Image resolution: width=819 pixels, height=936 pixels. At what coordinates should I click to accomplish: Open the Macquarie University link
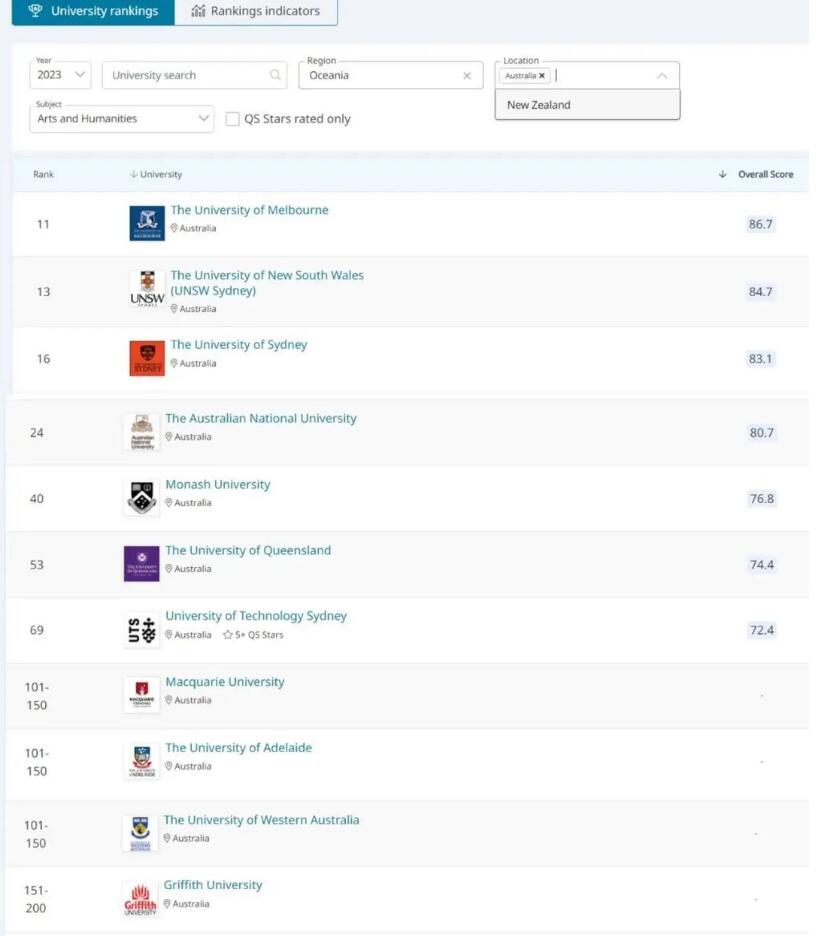225,682
